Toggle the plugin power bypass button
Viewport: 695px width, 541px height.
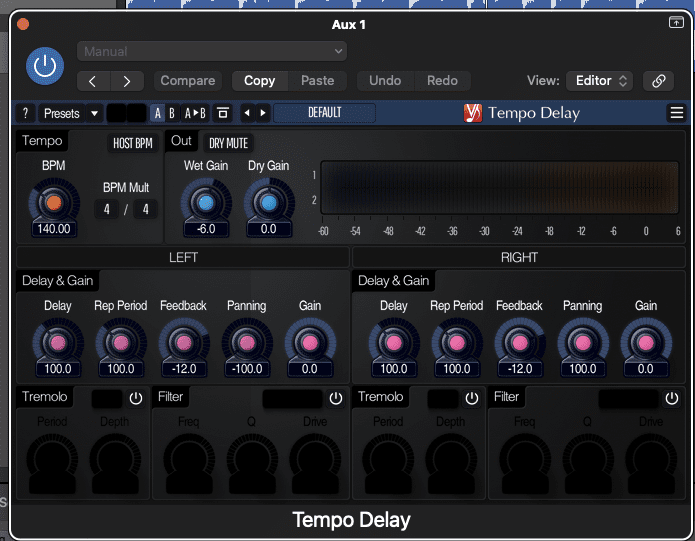point(45,66)
